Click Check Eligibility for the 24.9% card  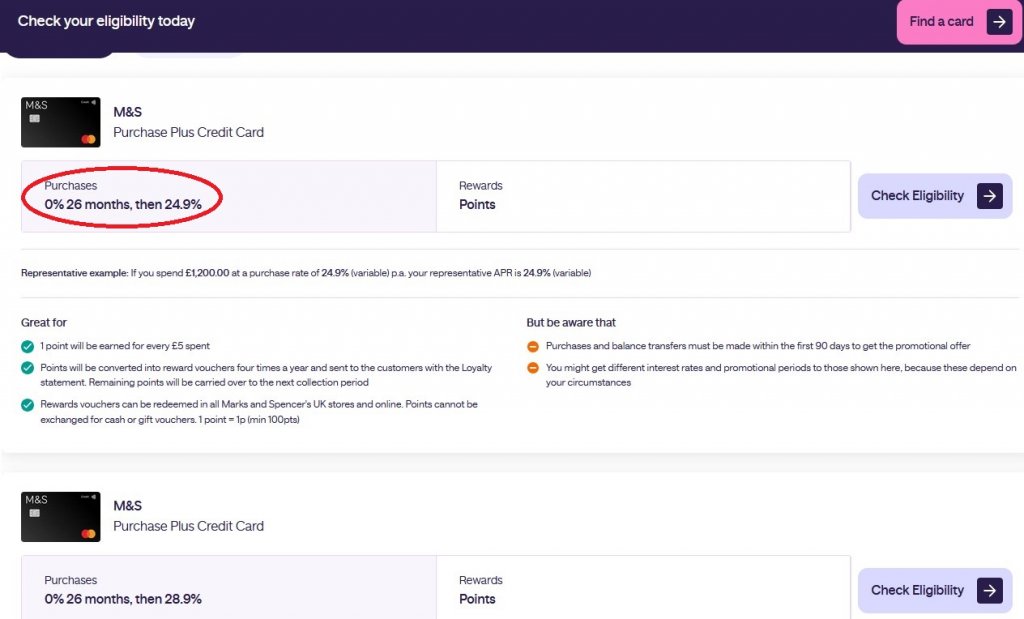935,196
